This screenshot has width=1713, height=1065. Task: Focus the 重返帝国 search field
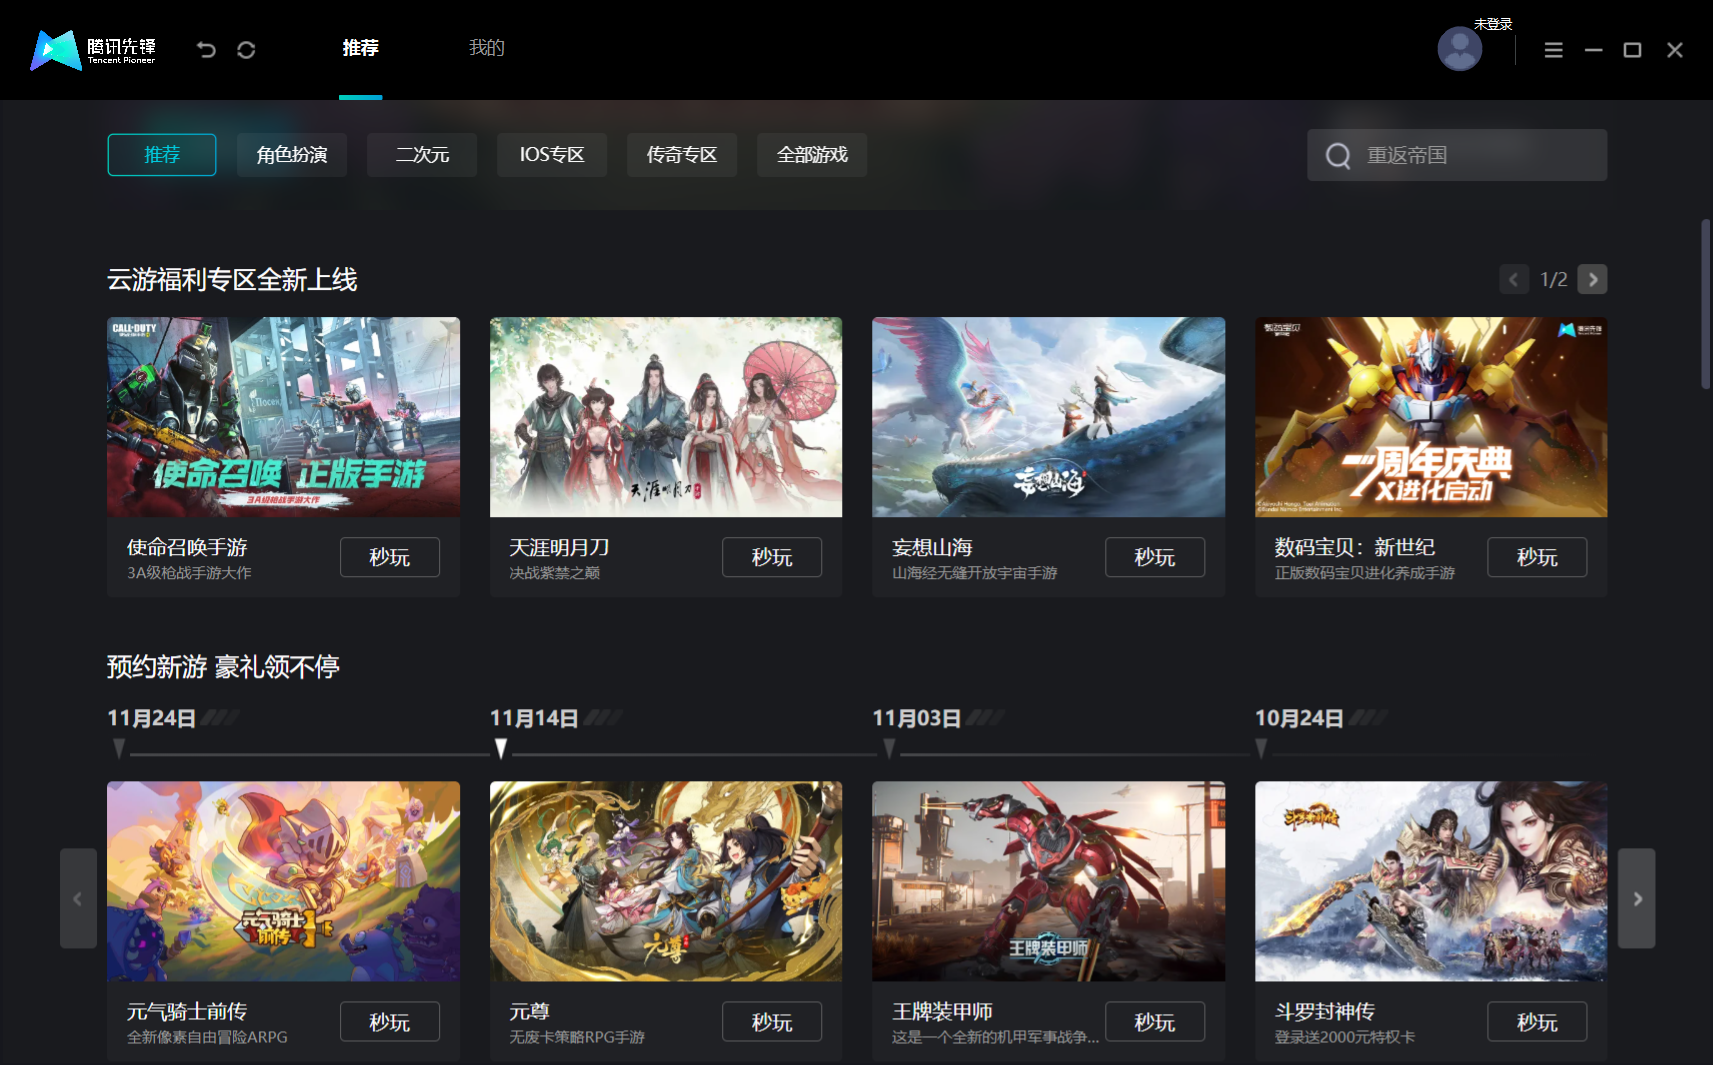1457,155
